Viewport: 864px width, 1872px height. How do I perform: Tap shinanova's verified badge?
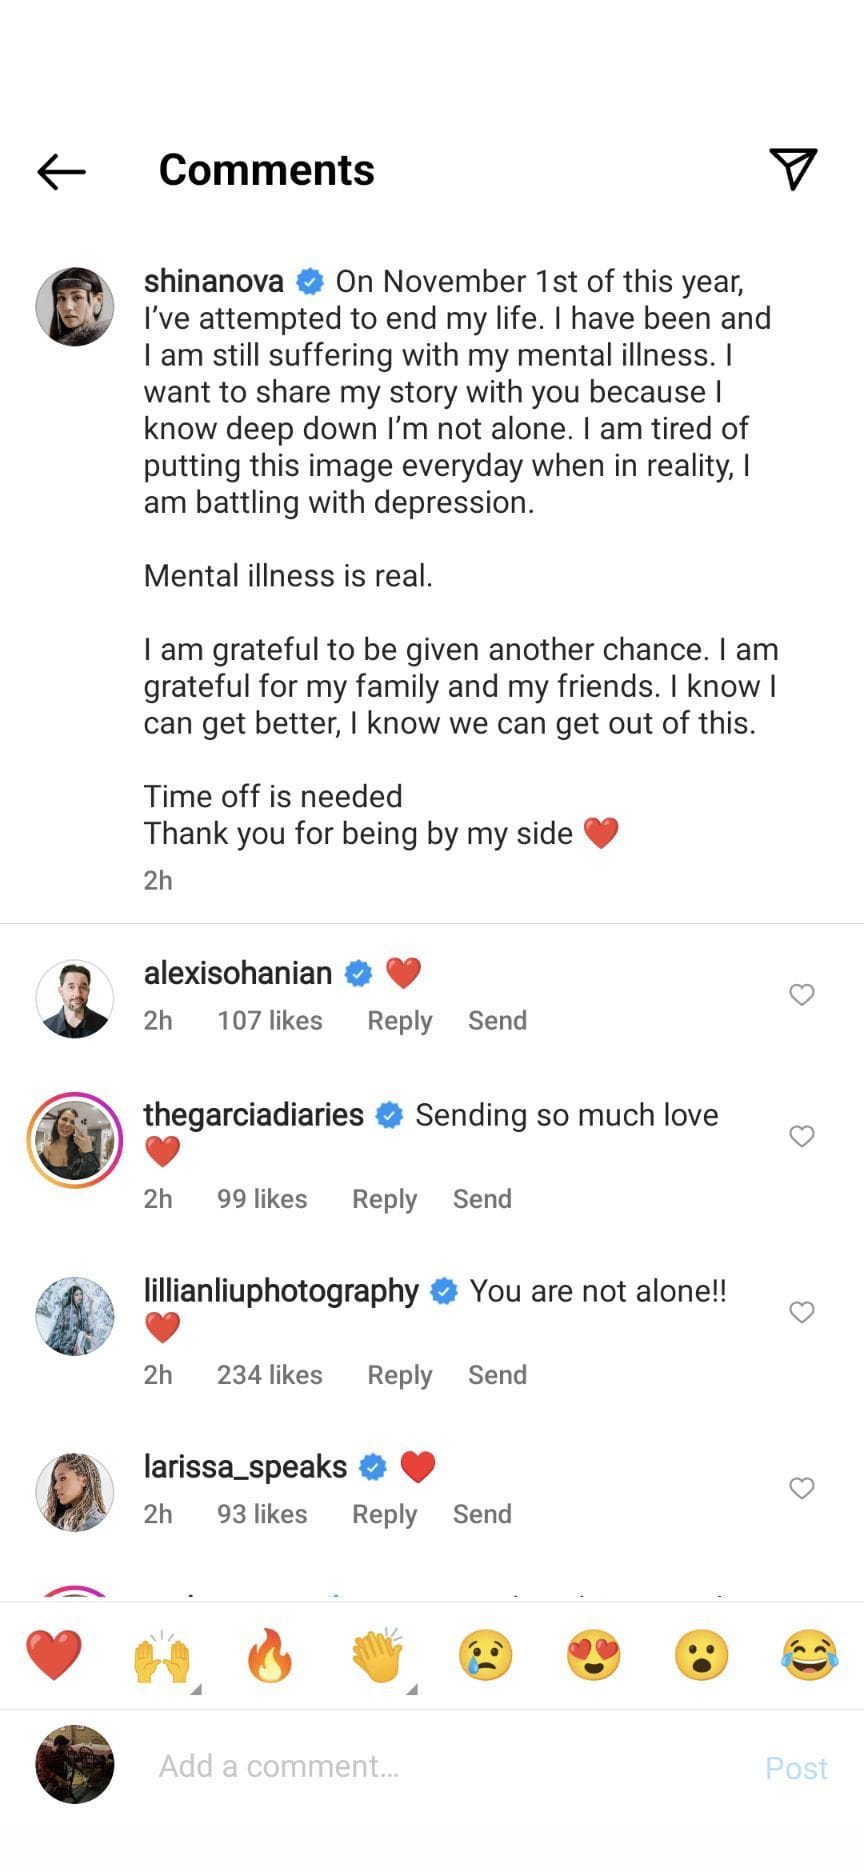click(x=309, y=281)
